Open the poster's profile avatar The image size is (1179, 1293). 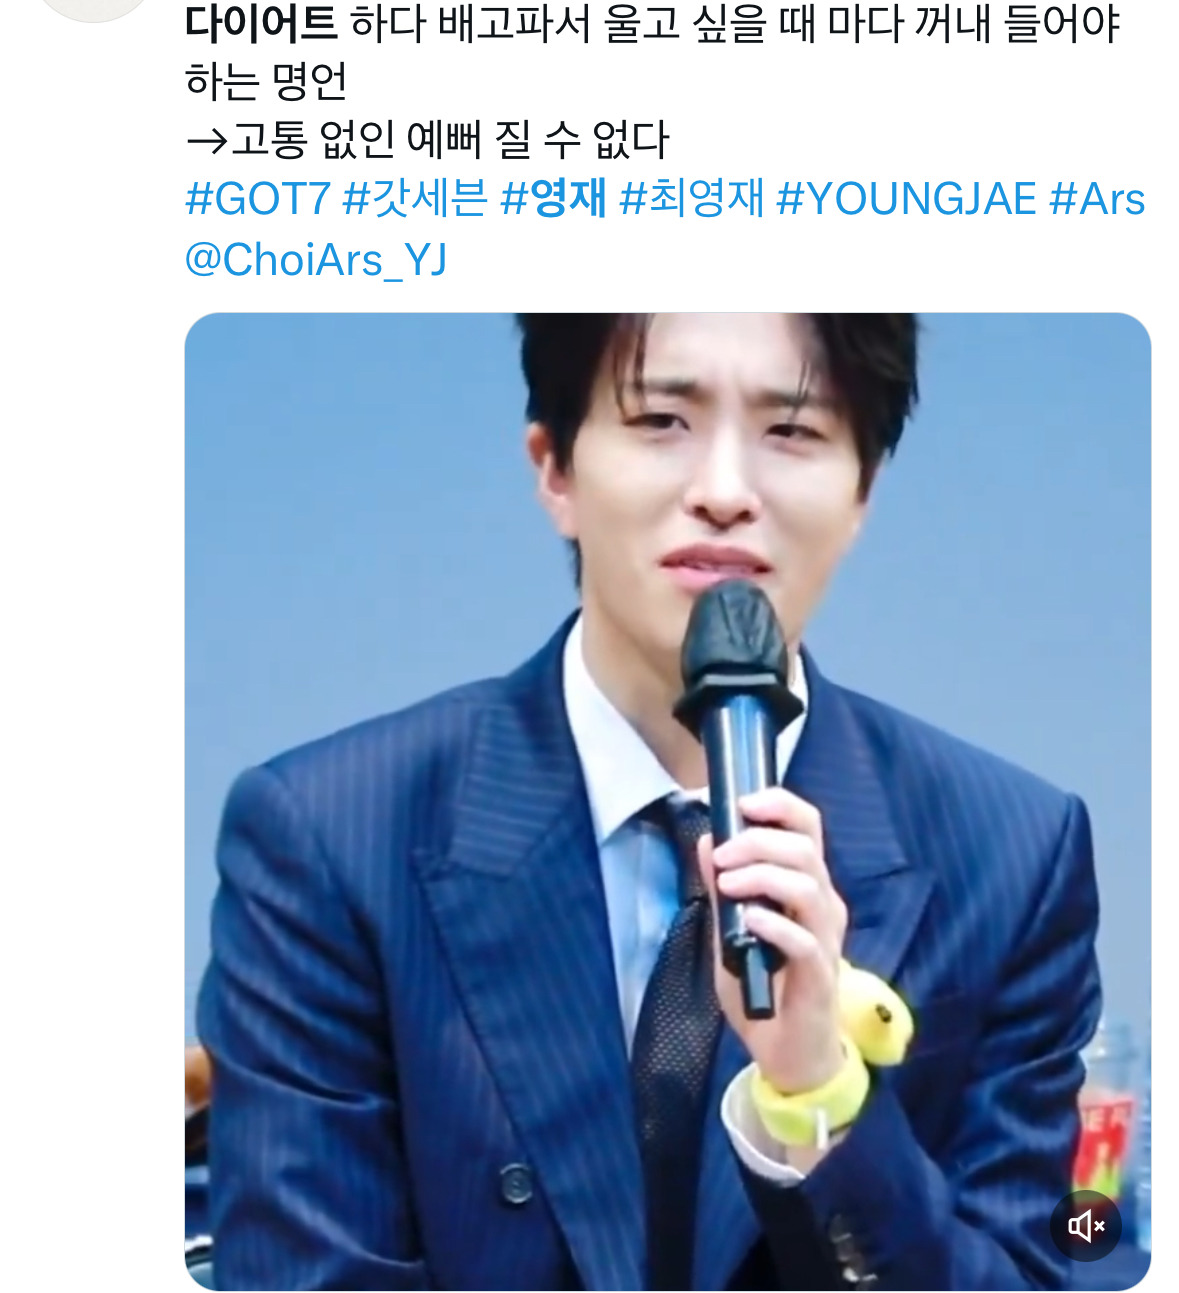point(95,8)
